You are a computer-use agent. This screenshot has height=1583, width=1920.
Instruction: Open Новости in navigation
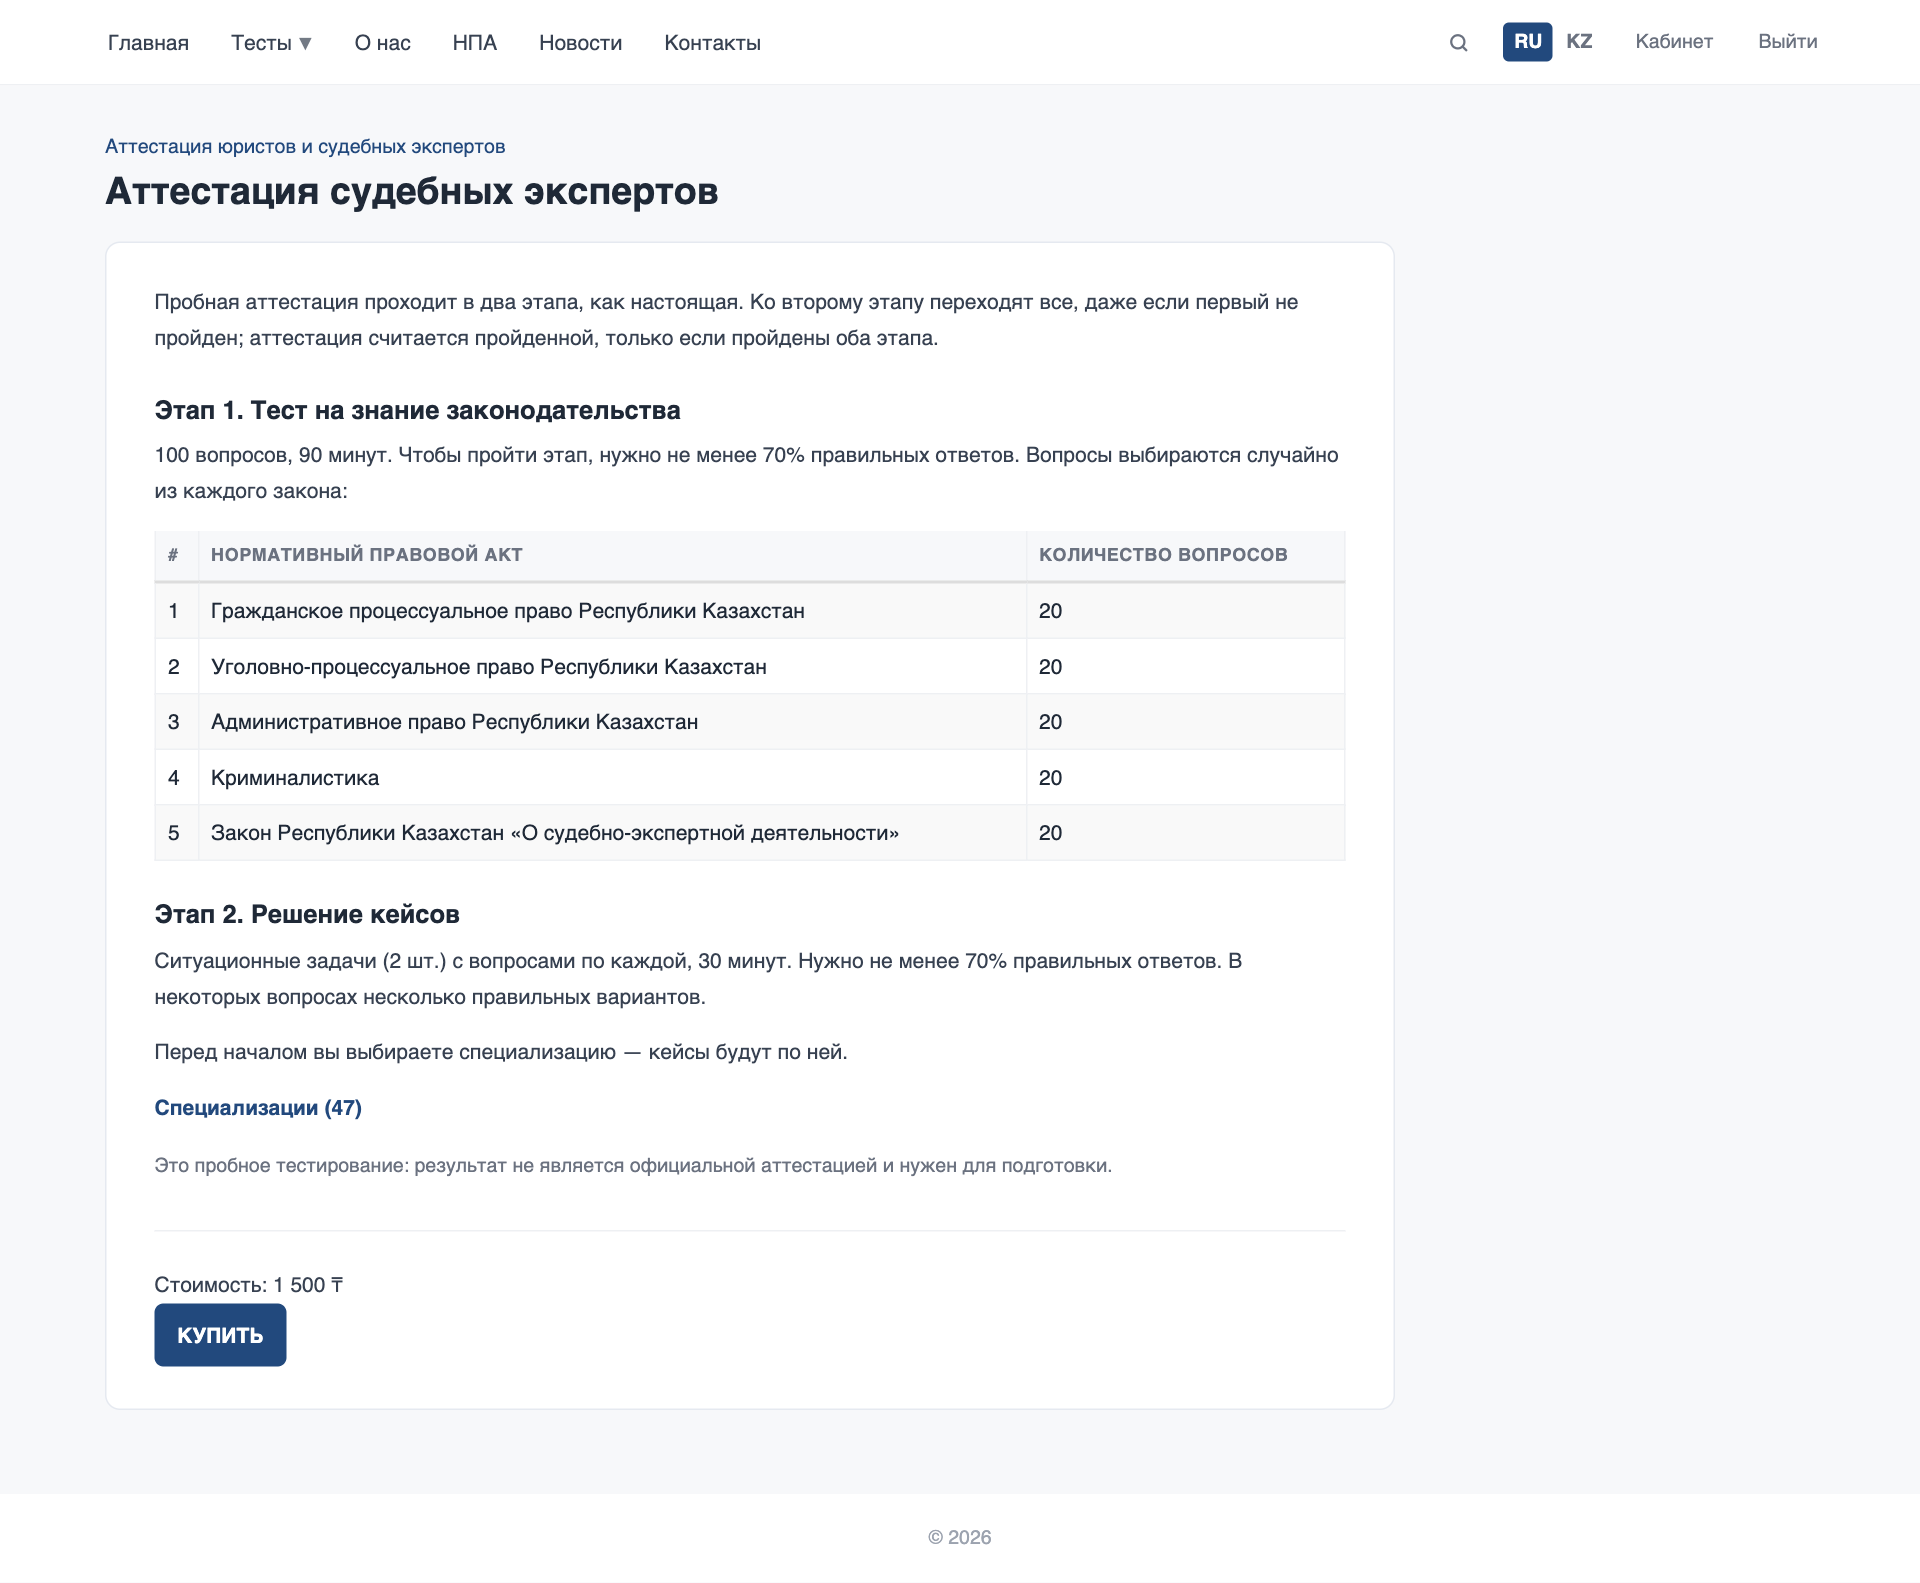tap(580, 43)
